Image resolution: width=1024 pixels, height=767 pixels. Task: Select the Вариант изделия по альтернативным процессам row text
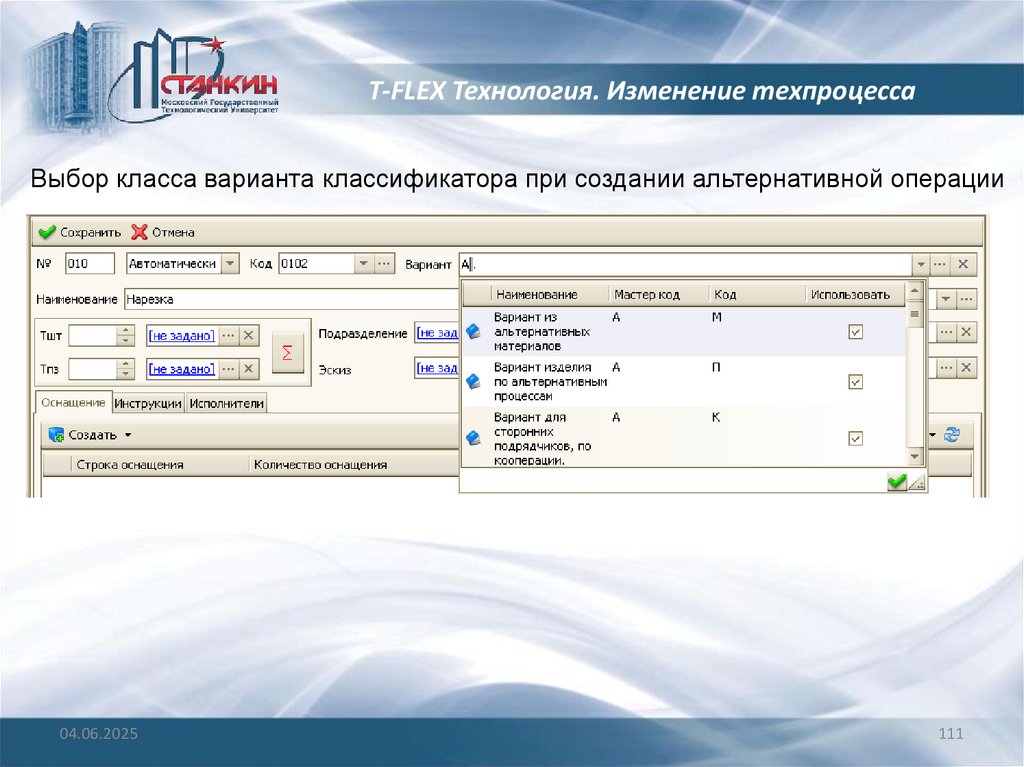click(551, 382)
